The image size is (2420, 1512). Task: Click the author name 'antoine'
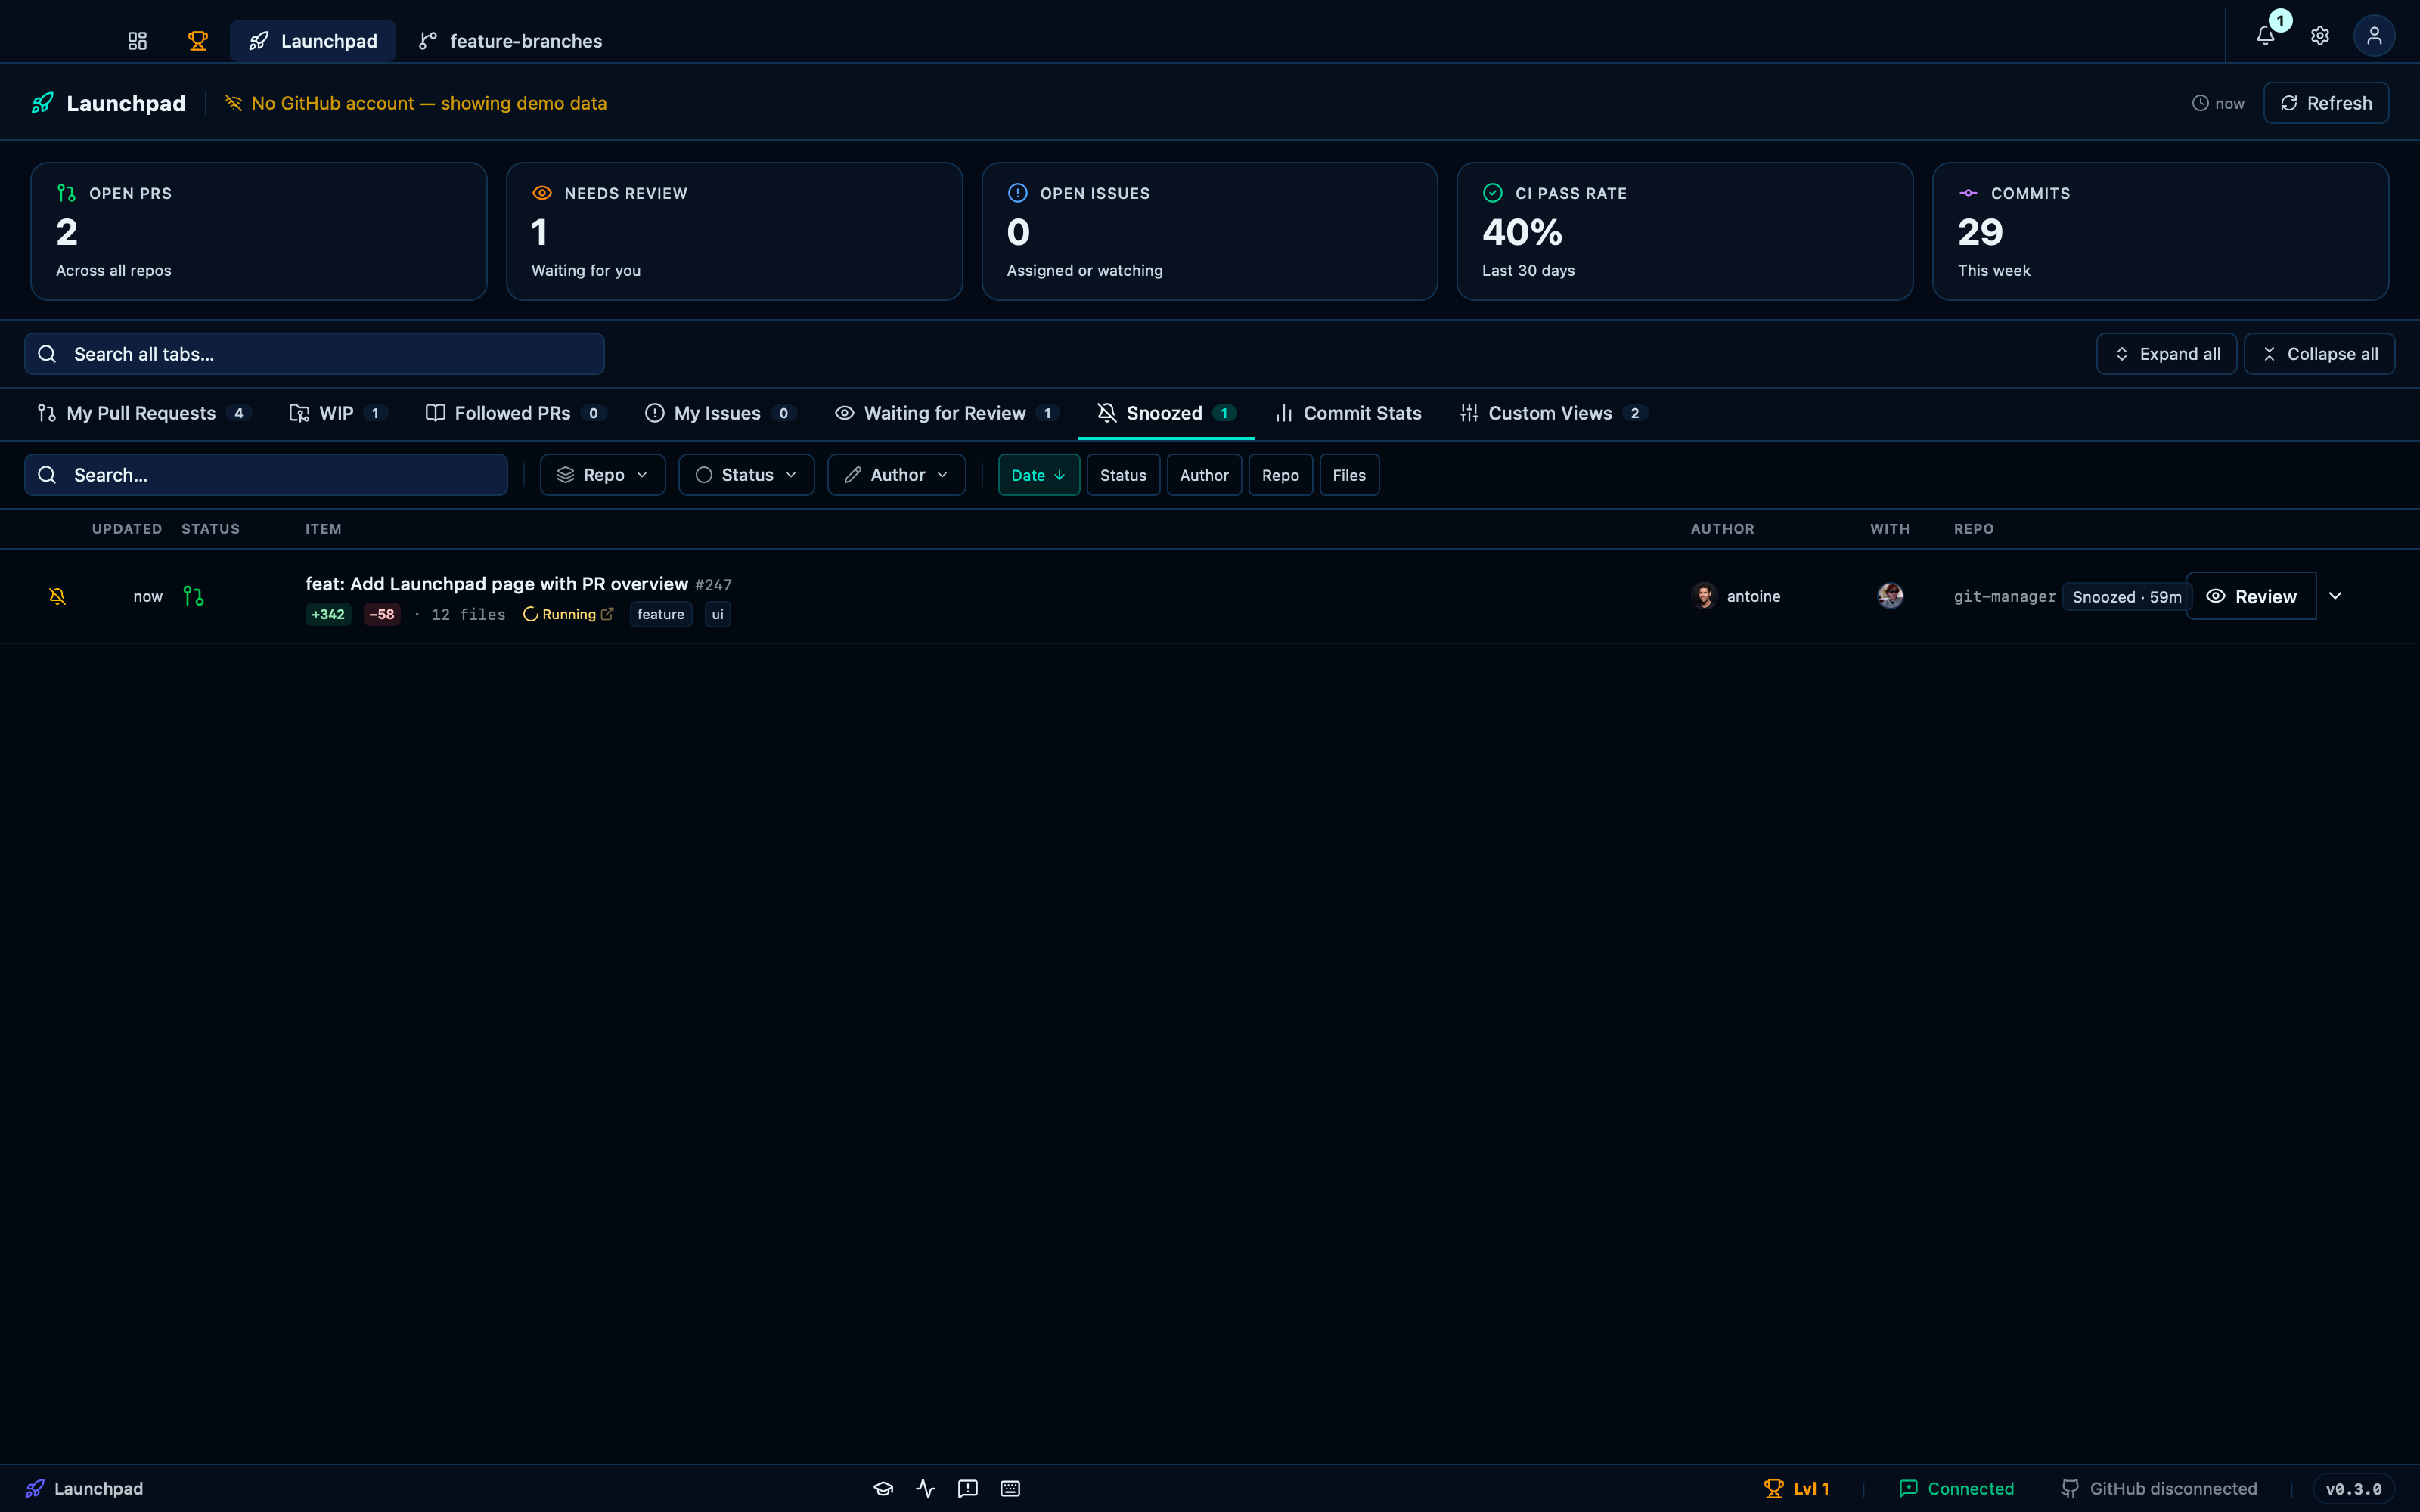tap(1753, 596)
